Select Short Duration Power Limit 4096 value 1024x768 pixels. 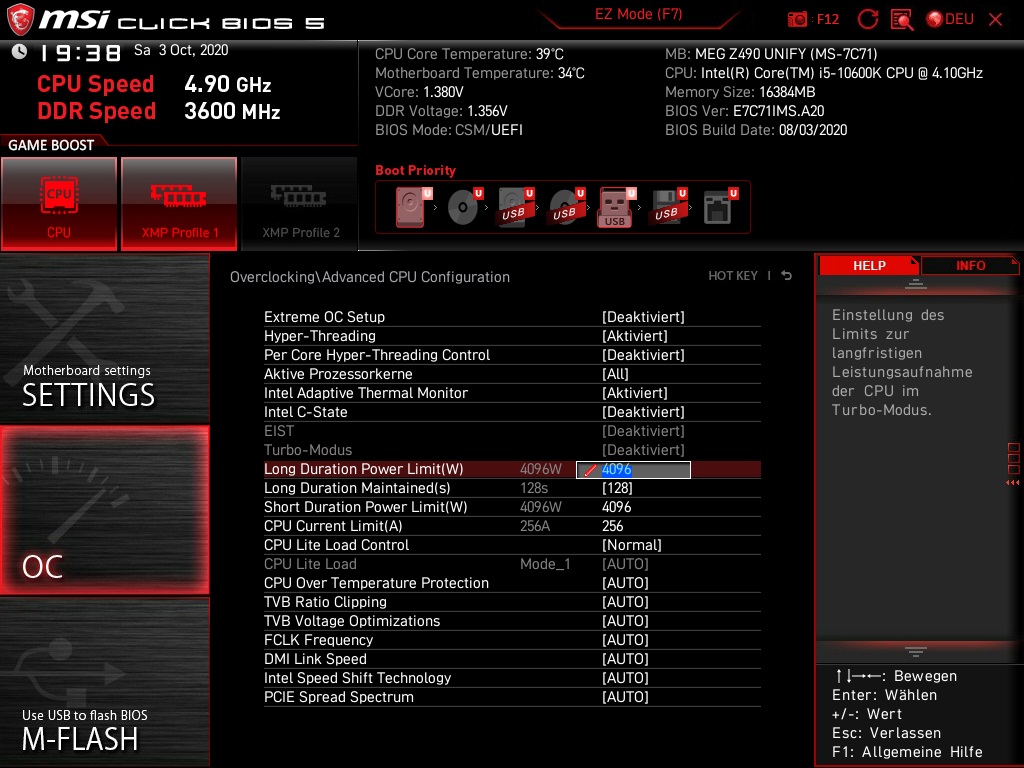[x=616, y=507]
